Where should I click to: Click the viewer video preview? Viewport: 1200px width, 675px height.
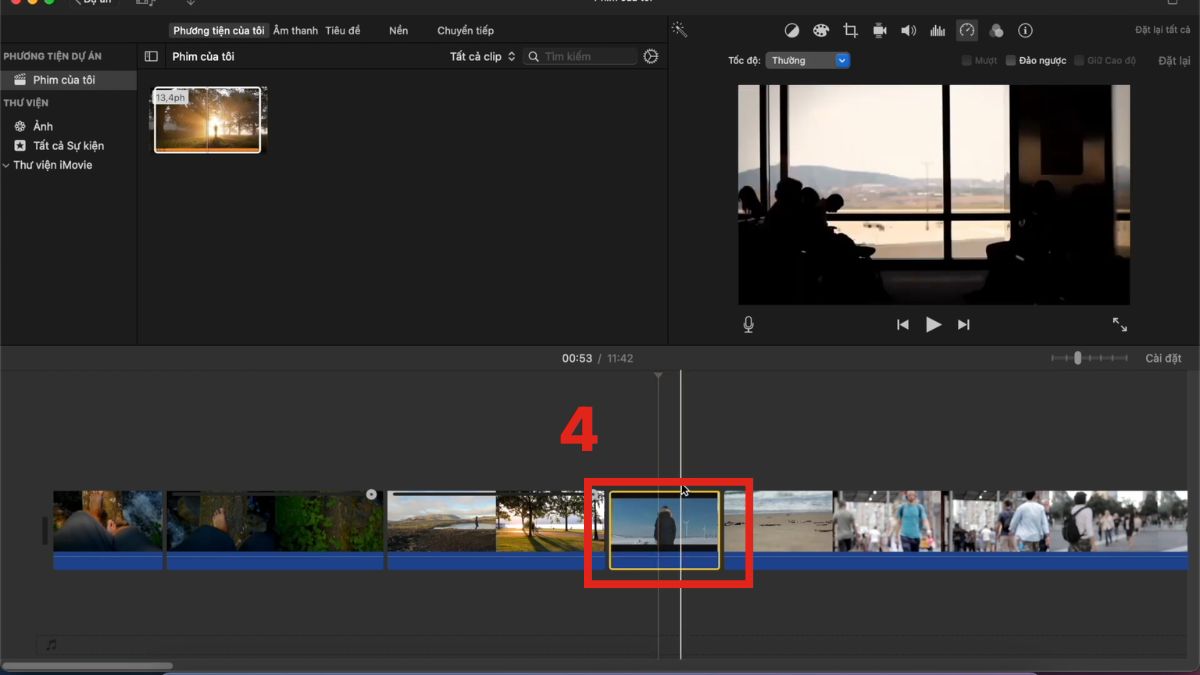click(934, 194)
